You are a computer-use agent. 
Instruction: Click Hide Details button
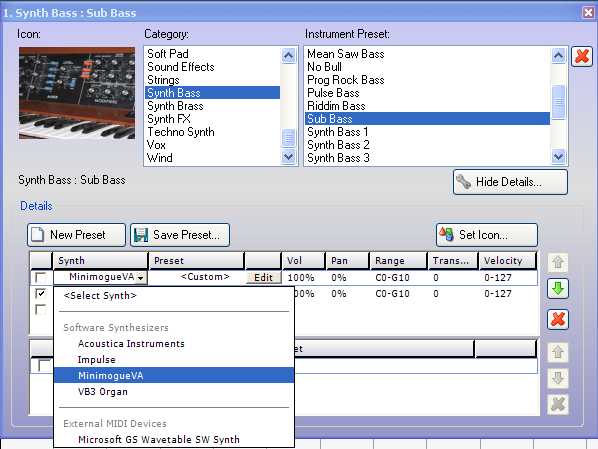click(510, 182)
